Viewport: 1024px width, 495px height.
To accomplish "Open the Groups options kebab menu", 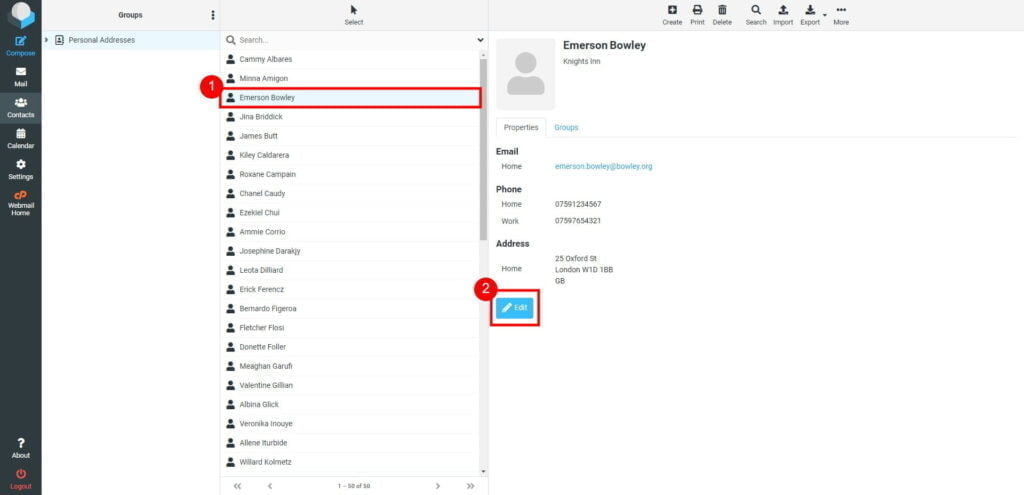I will (212, 15).
